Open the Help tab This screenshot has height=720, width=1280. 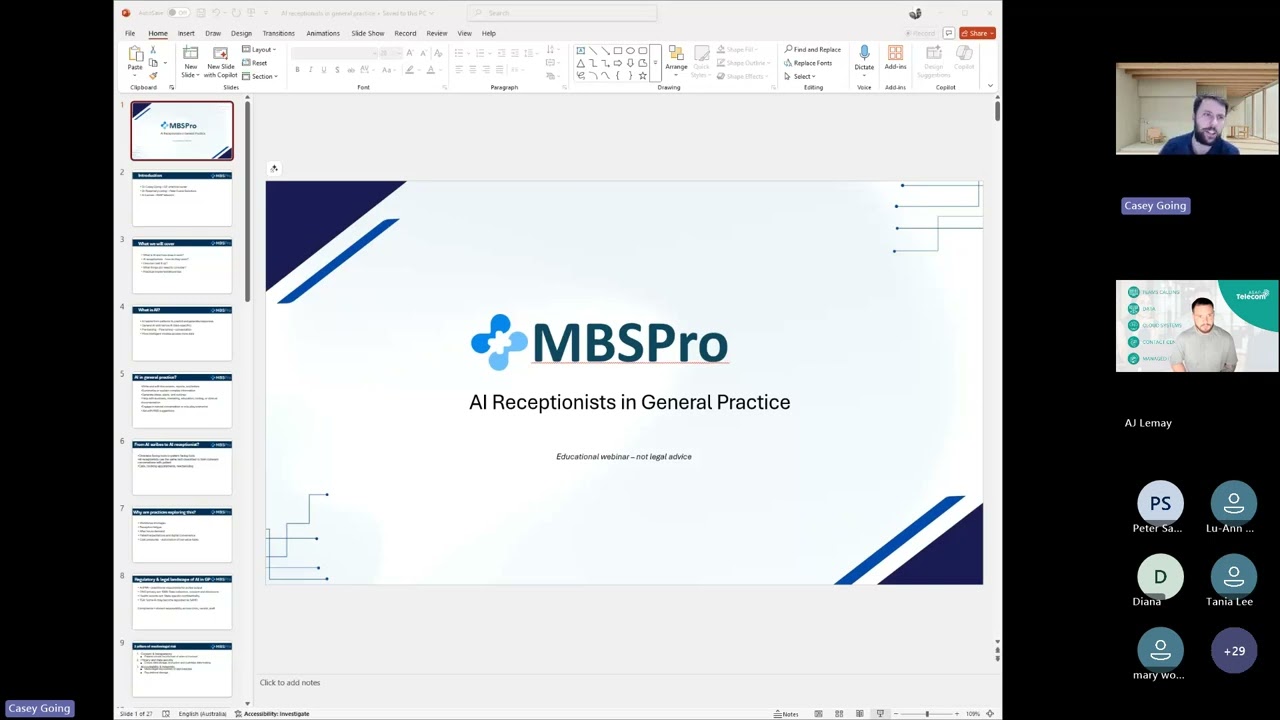click(488, 33)
